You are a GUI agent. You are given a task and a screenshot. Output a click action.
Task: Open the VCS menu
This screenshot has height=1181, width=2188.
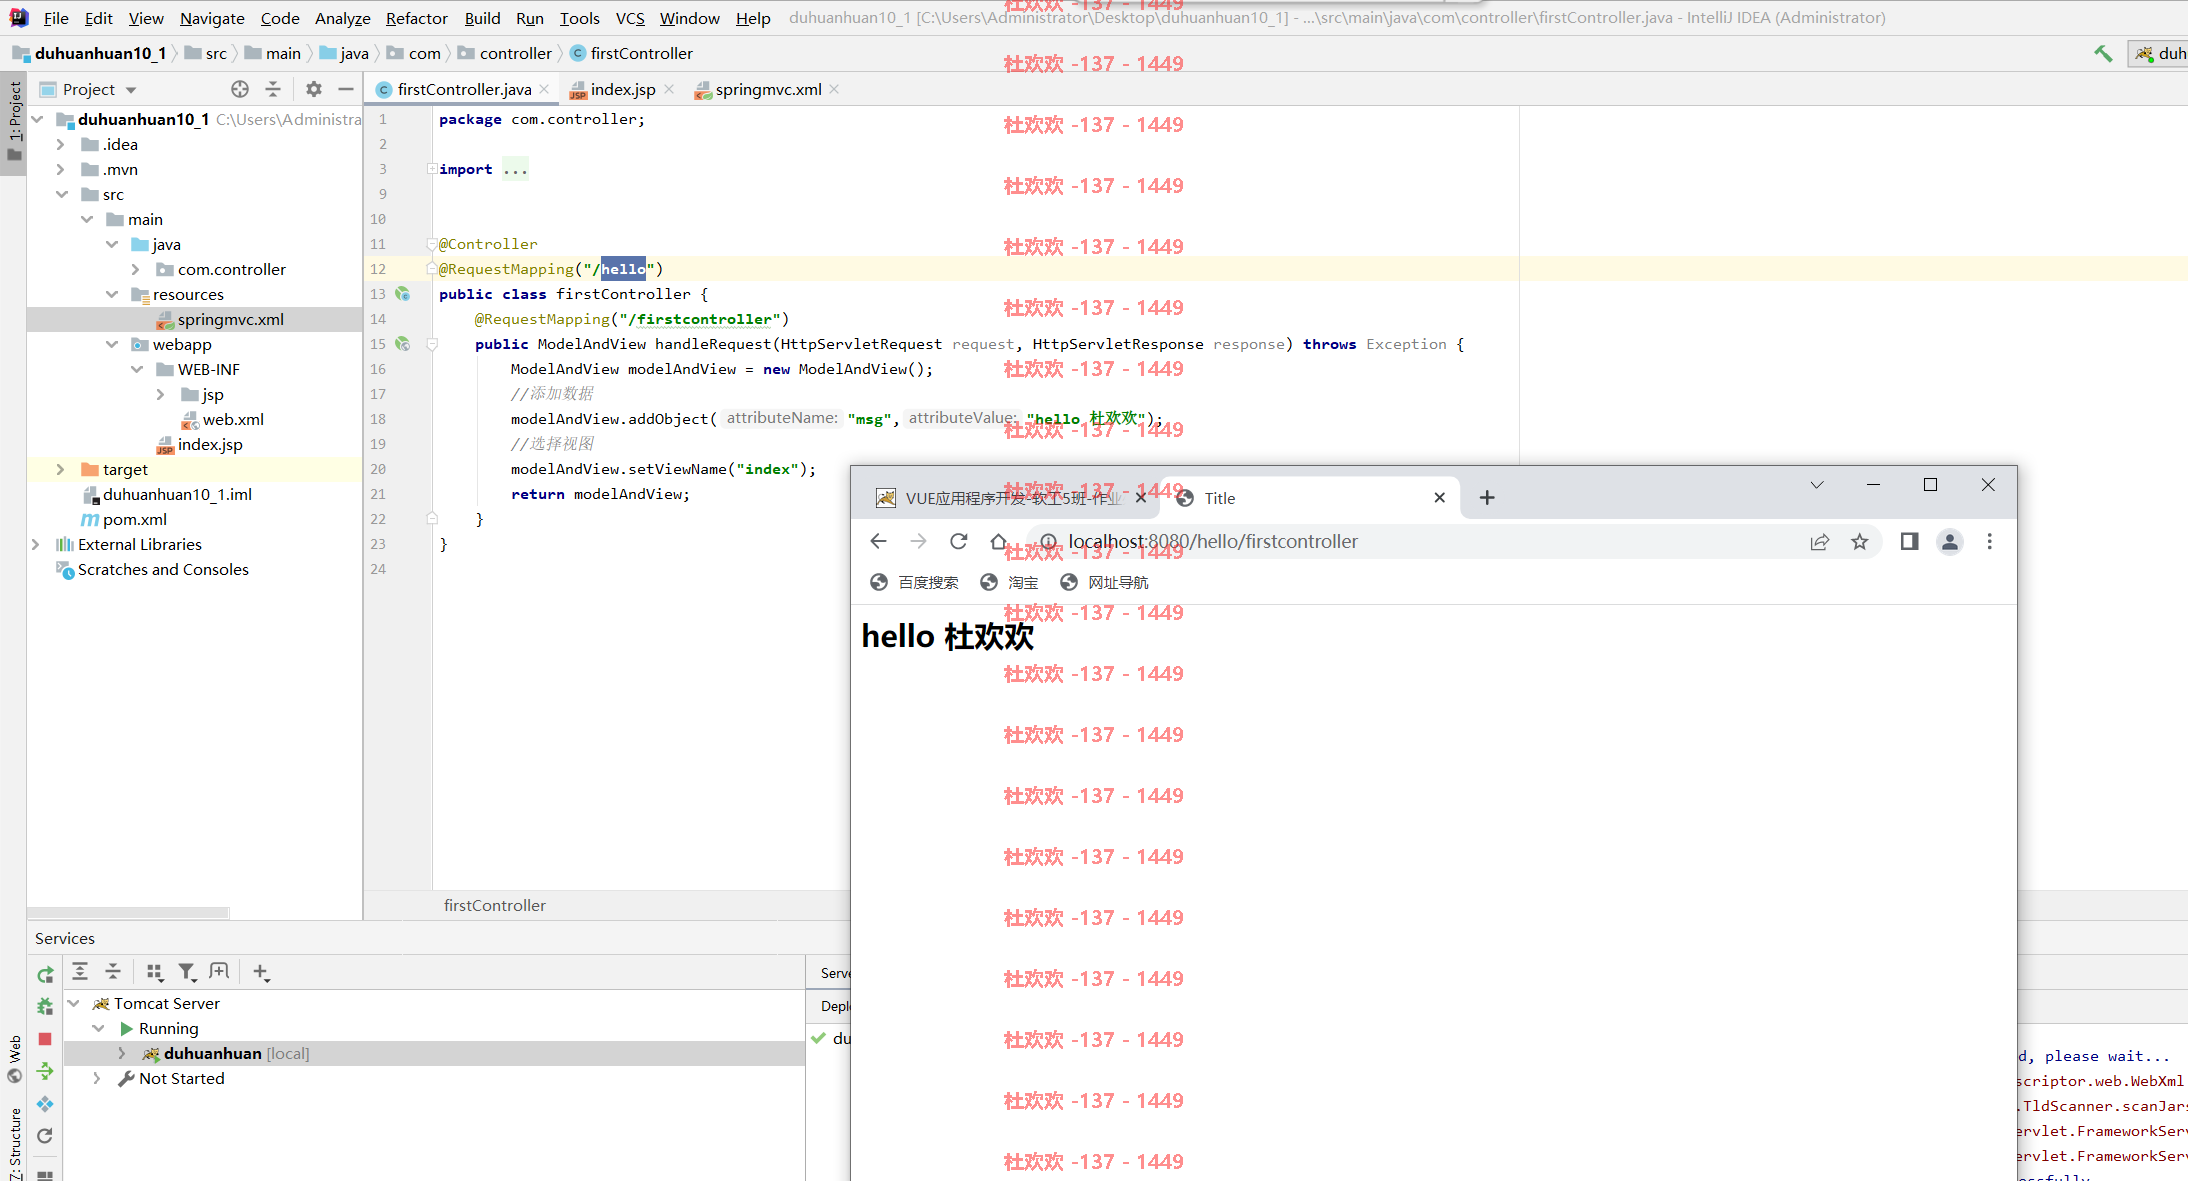pyautogui.click(x=630, y=18)
